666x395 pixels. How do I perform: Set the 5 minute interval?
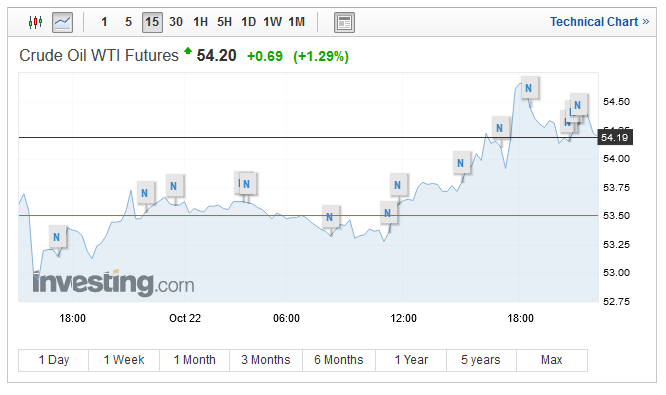pyautogui.click(x=128, y=22)
